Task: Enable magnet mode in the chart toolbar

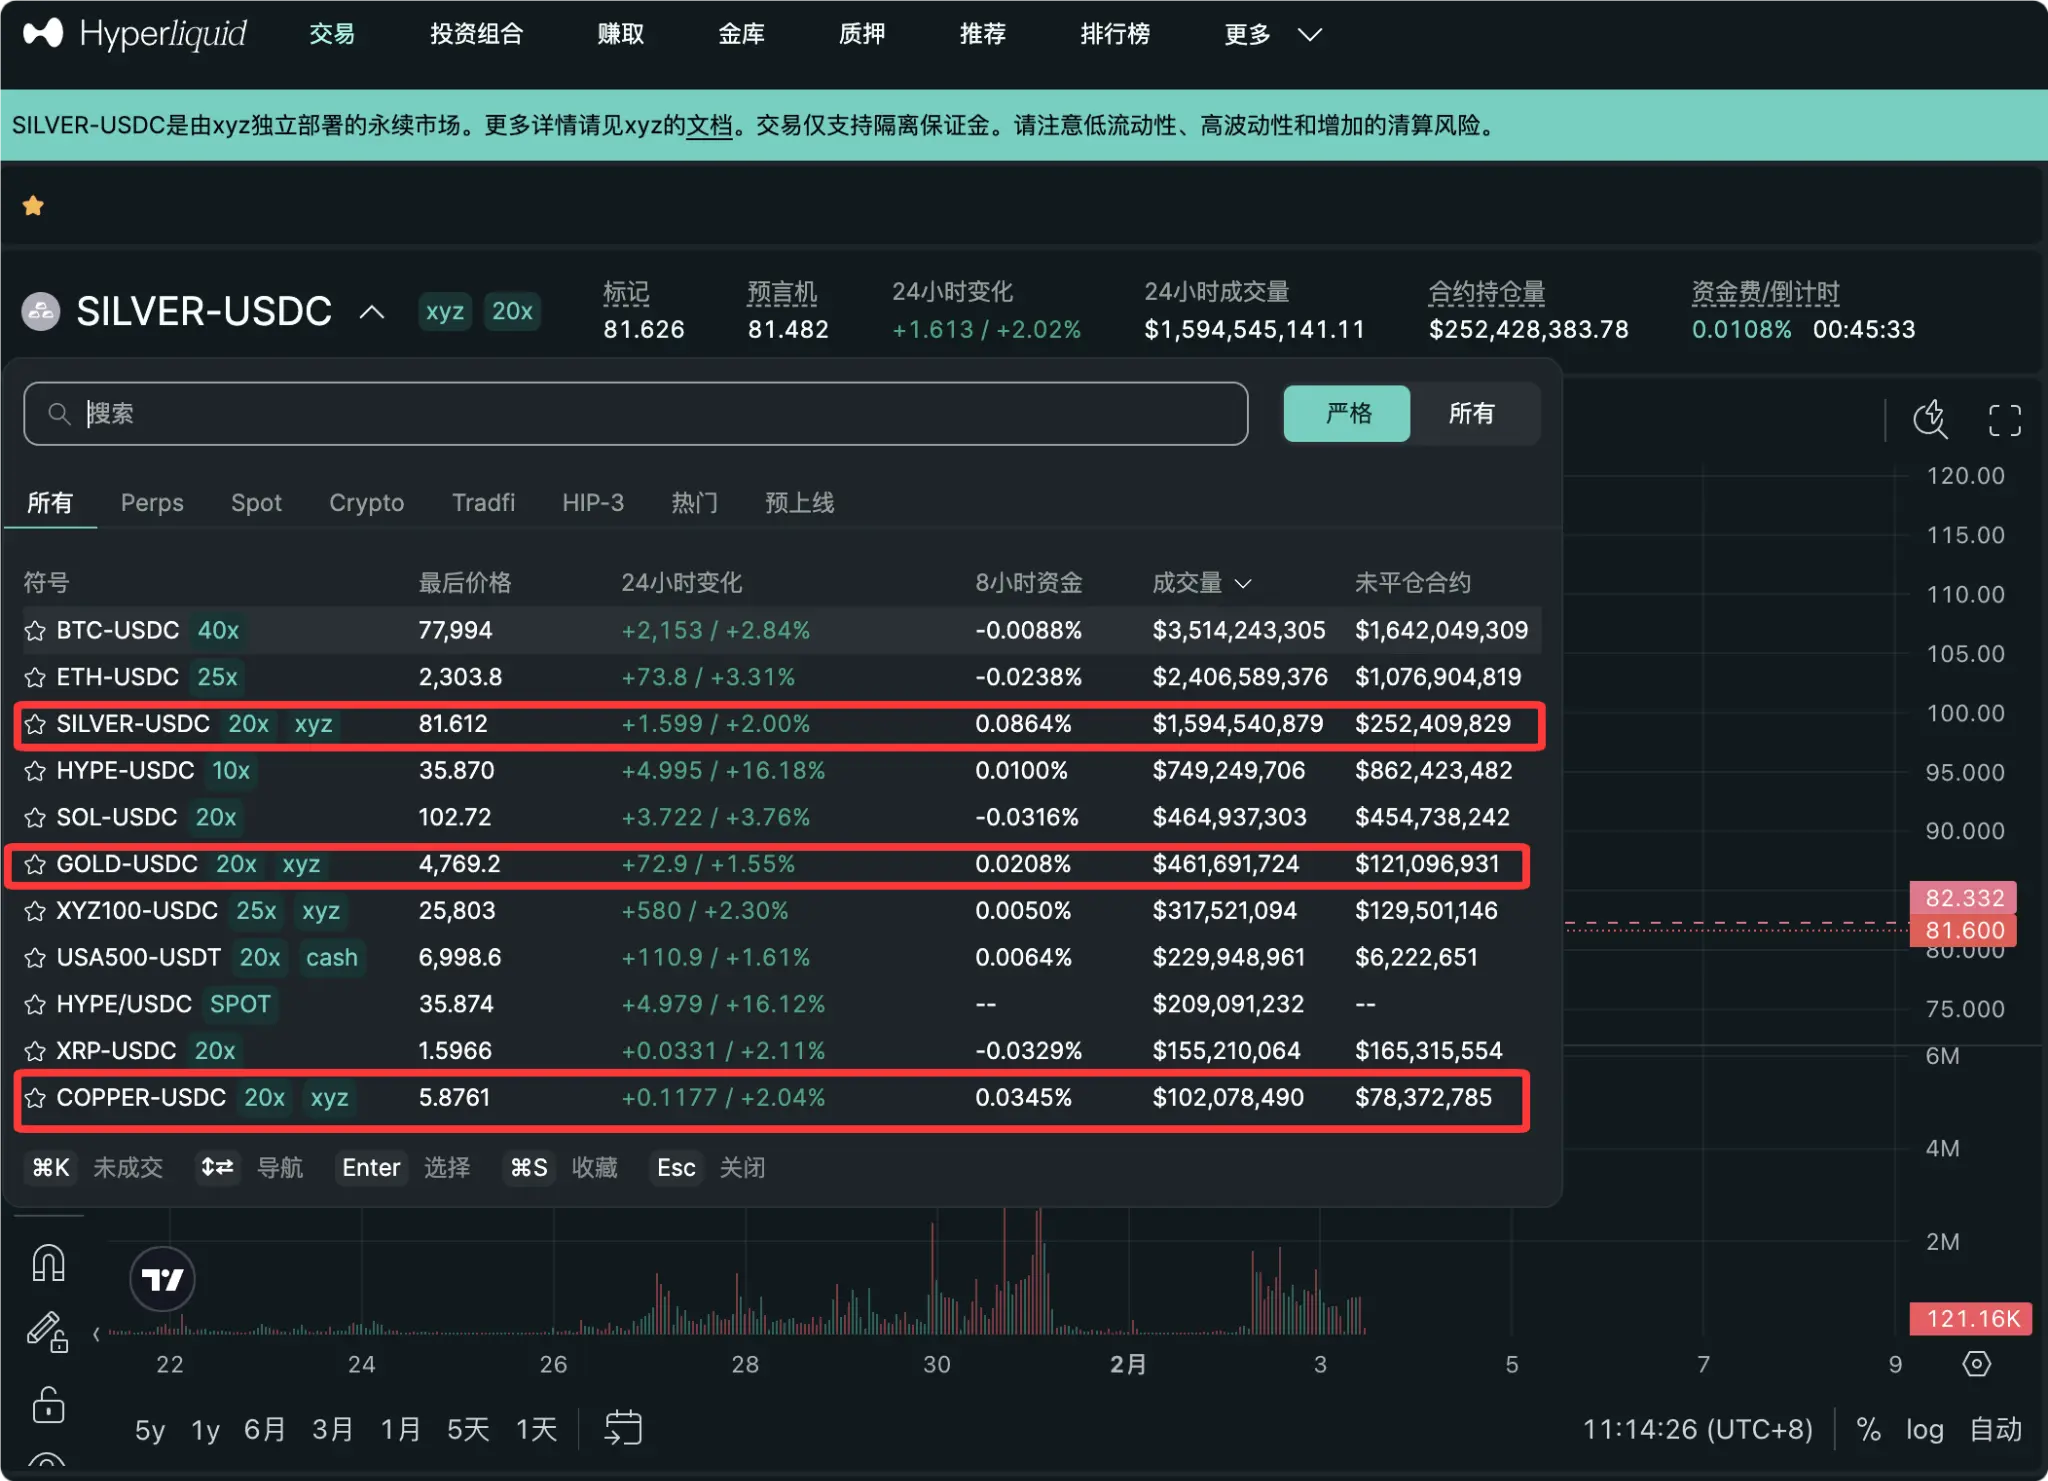Action: point(47,1262)
